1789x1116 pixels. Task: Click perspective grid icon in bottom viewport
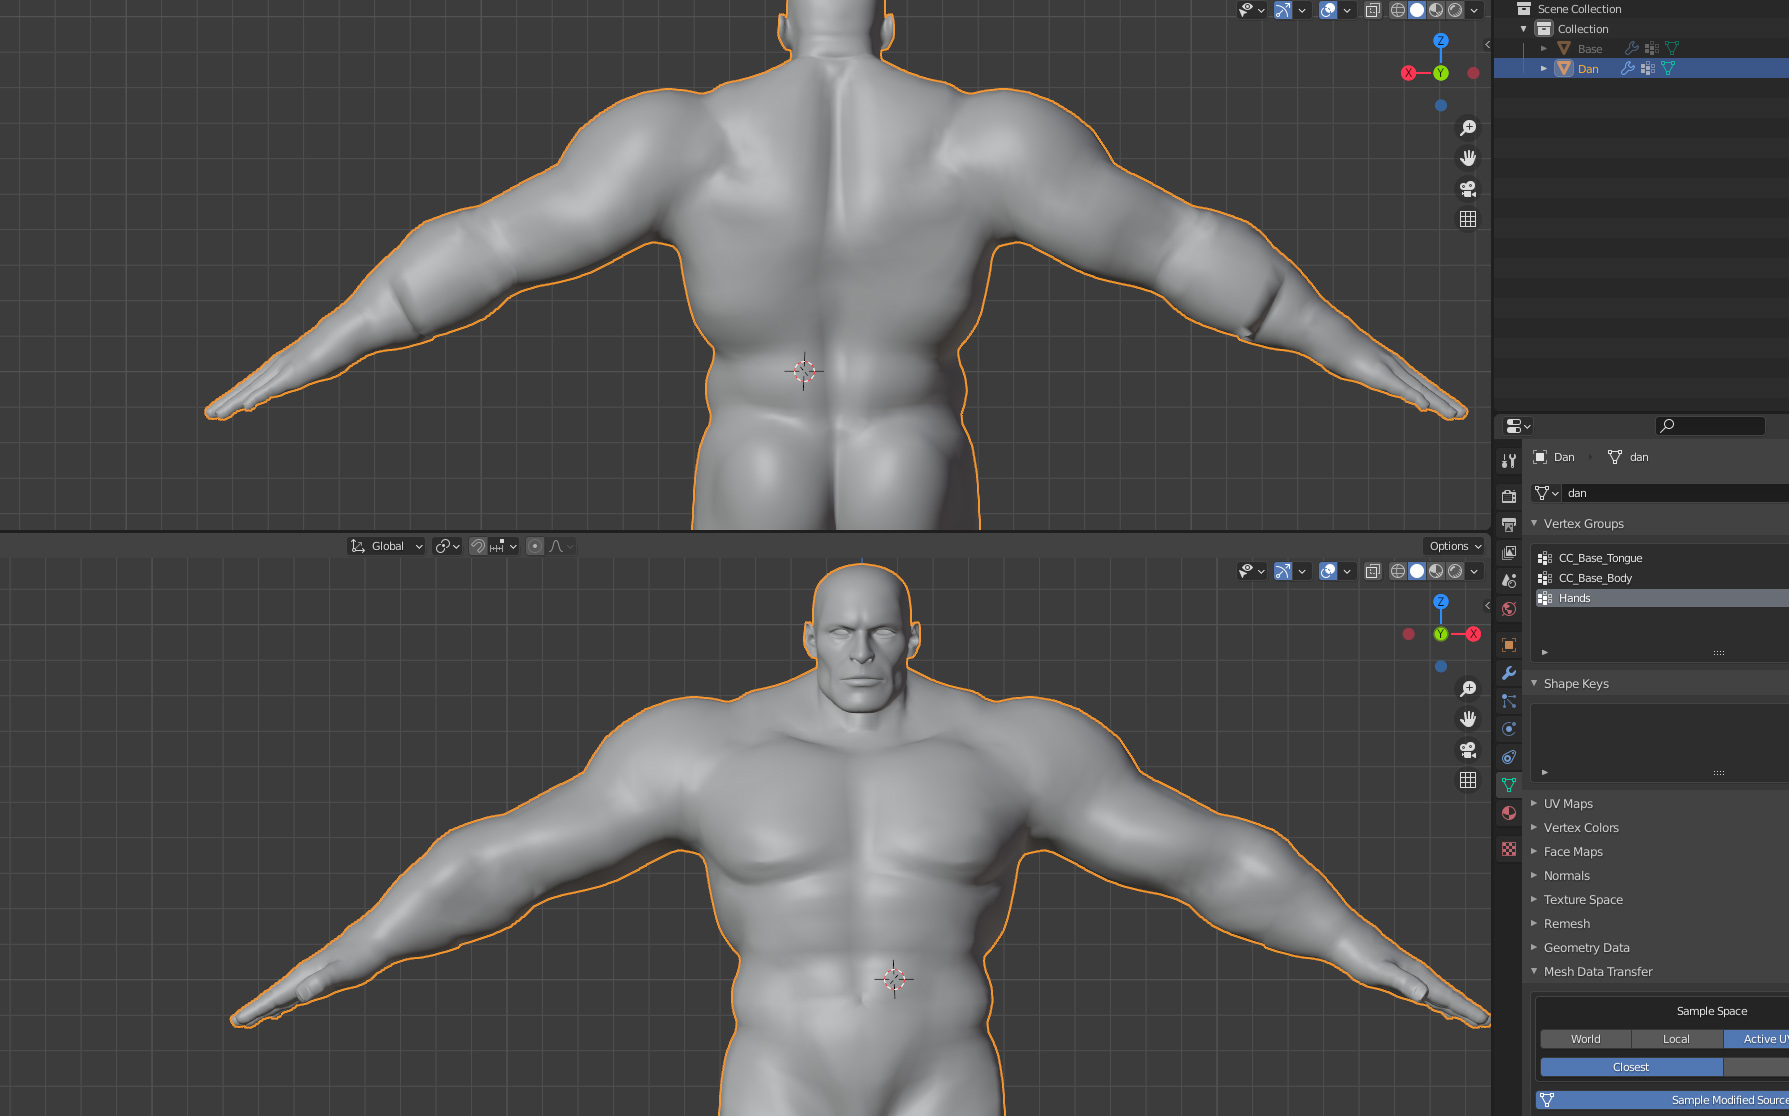1468,780
